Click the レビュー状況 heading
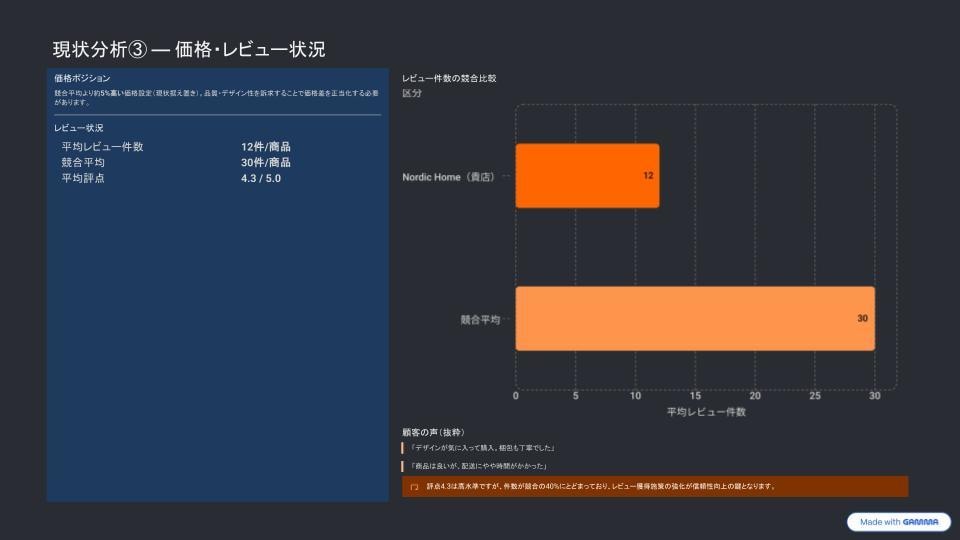This screenshot has width=960, height=540. (x=78, y=128)
